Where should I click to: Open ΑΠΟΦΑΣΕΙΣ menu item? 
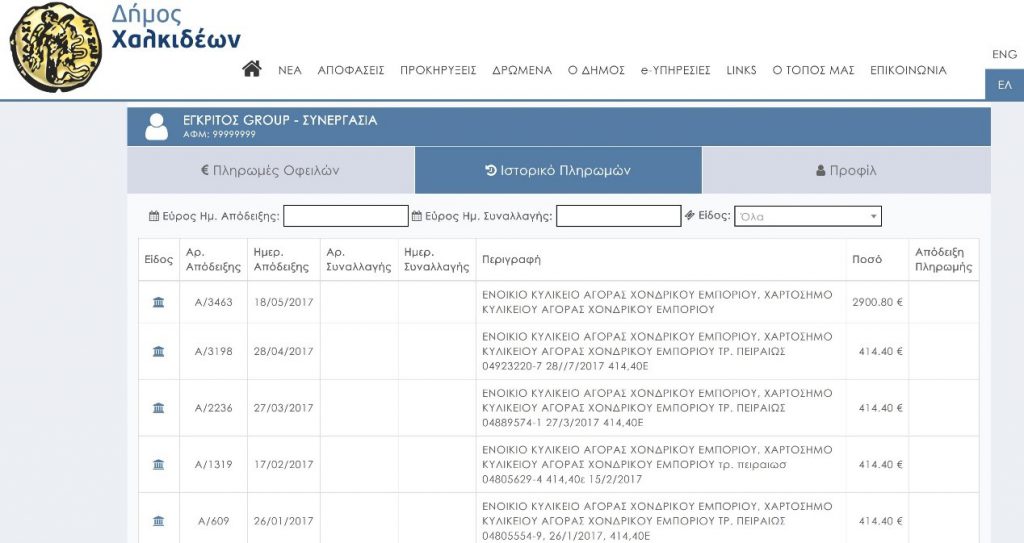click(351, 71)
